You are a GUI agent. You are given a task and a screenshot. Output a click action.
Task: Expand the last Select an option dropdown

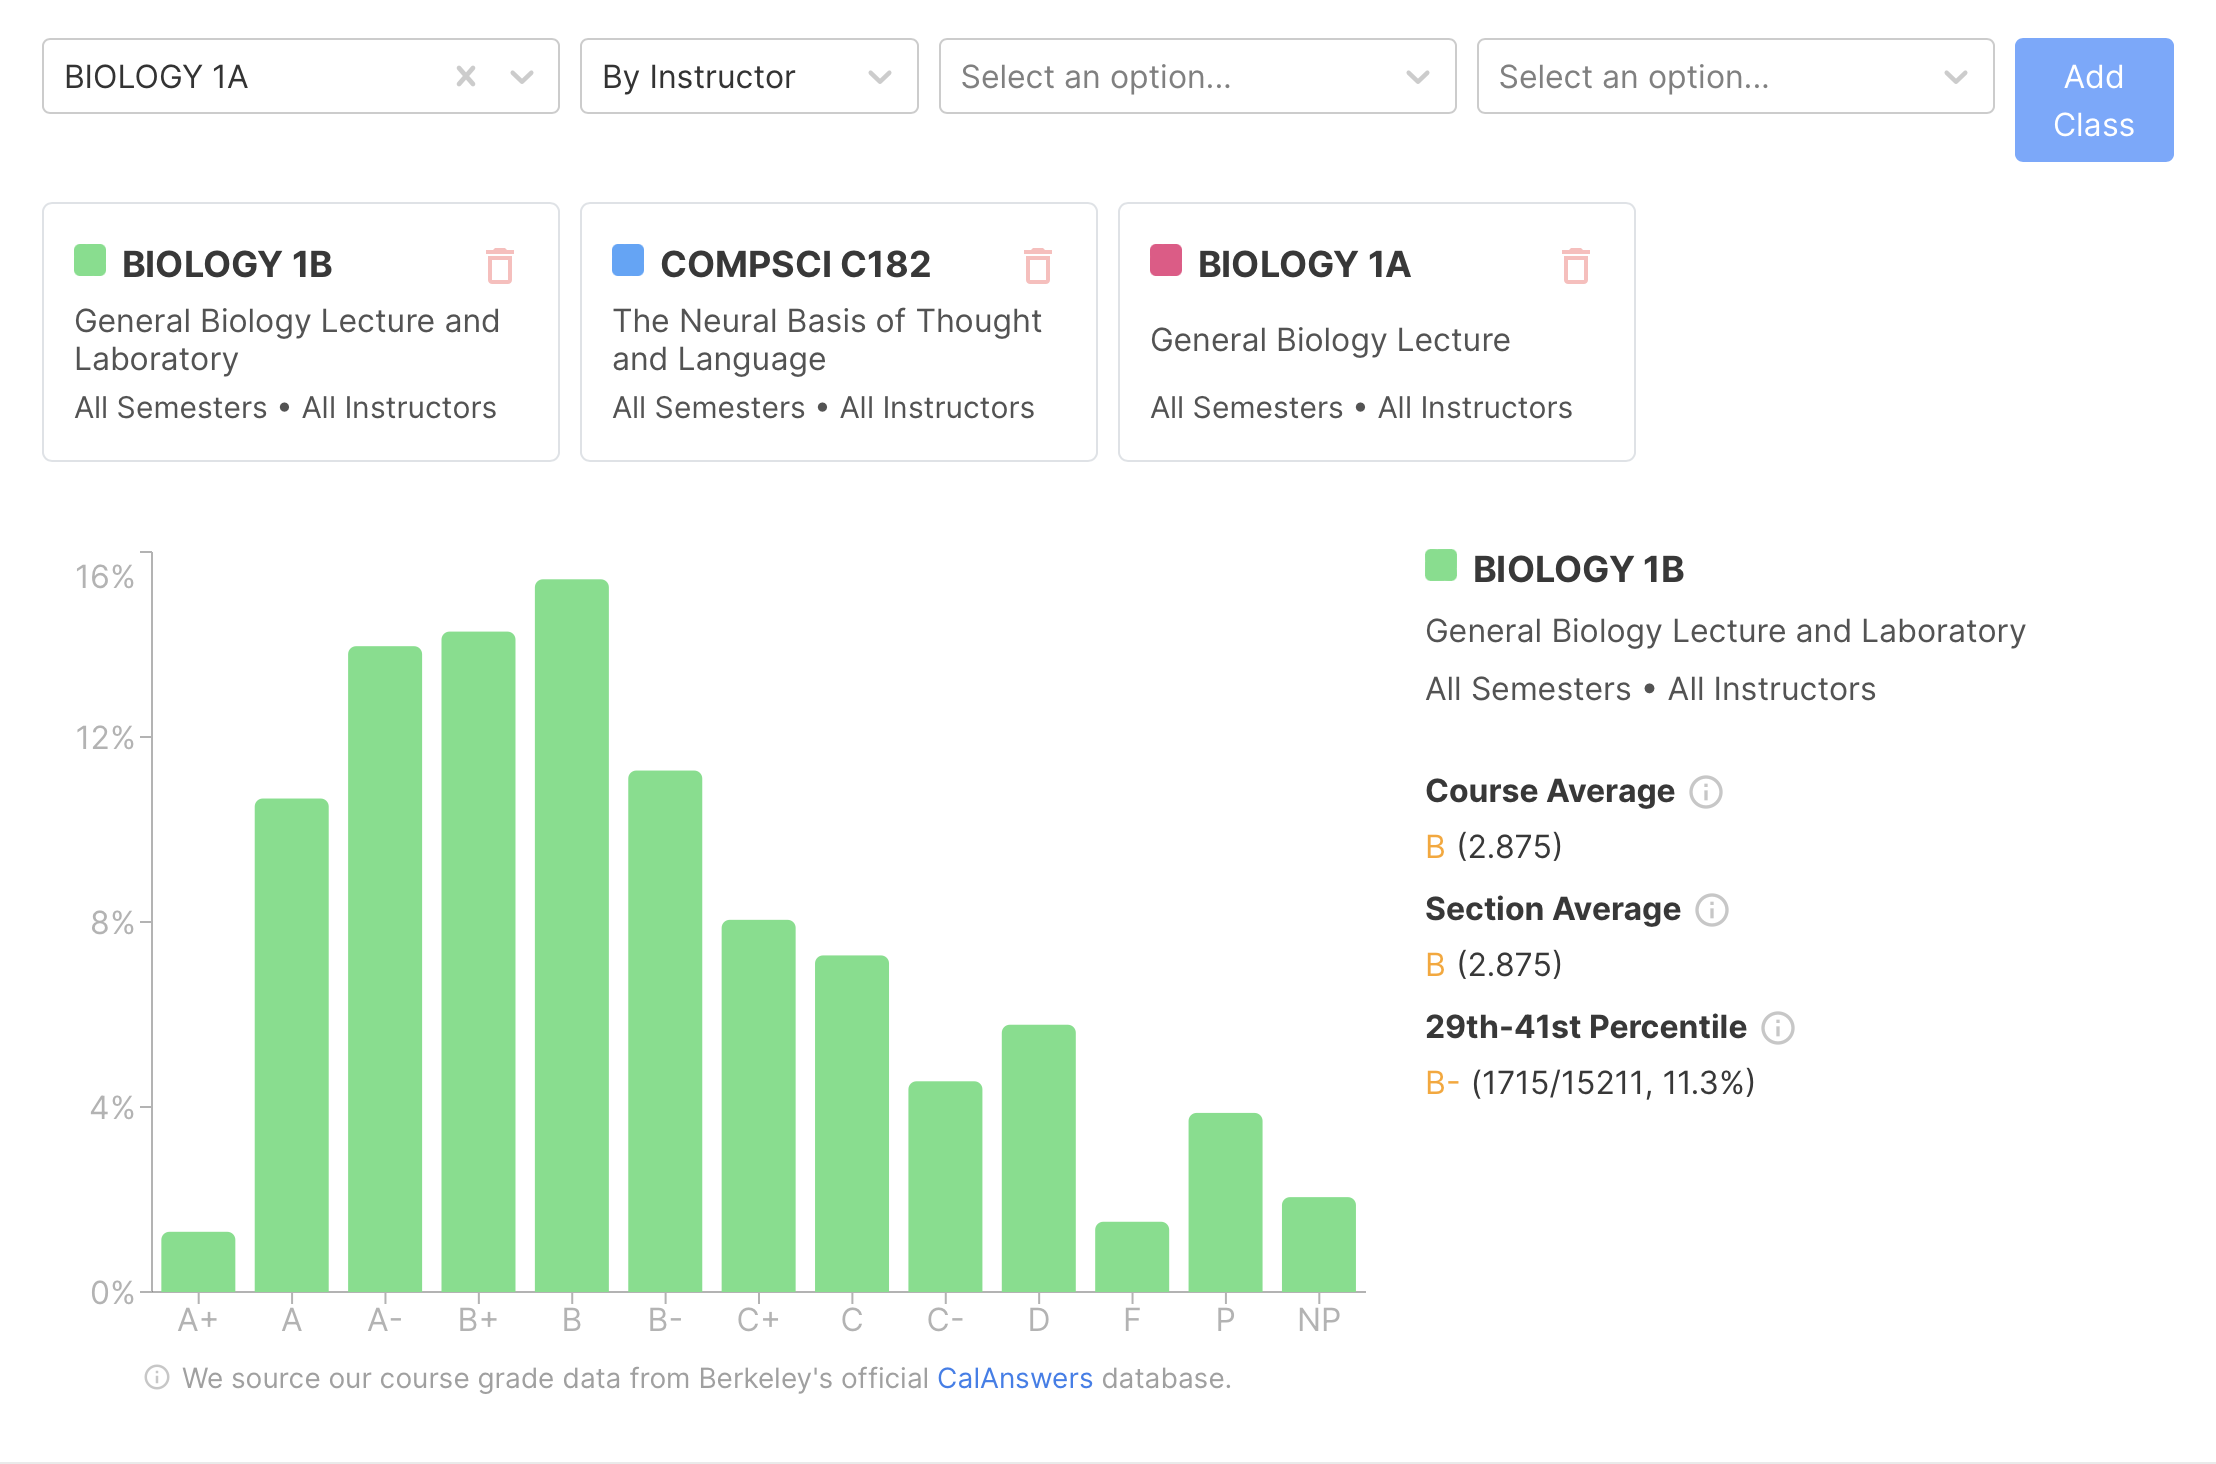[x=1734, y=77]
